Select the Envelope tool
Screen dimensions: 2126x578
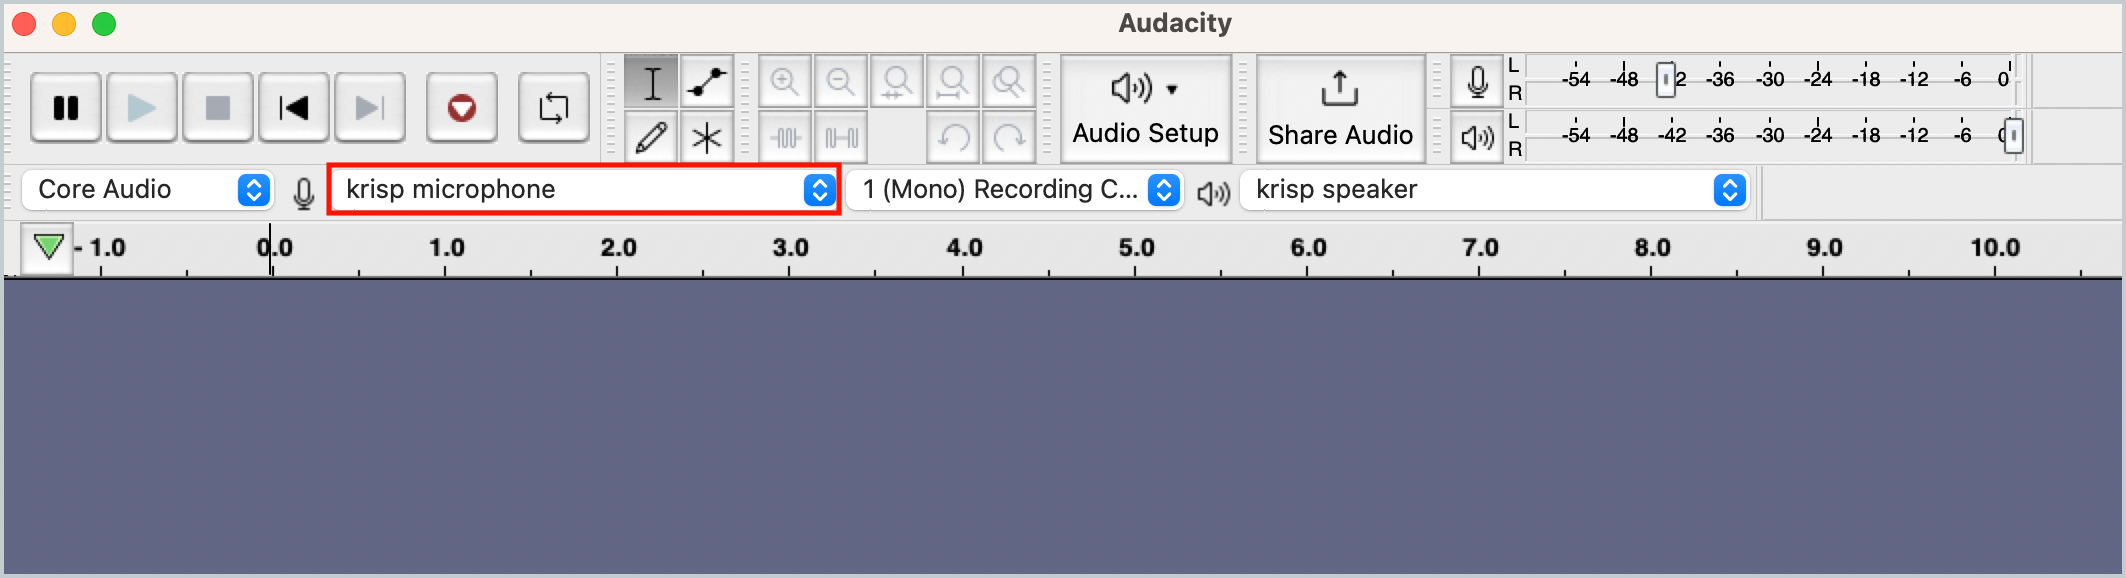point(707,84)
